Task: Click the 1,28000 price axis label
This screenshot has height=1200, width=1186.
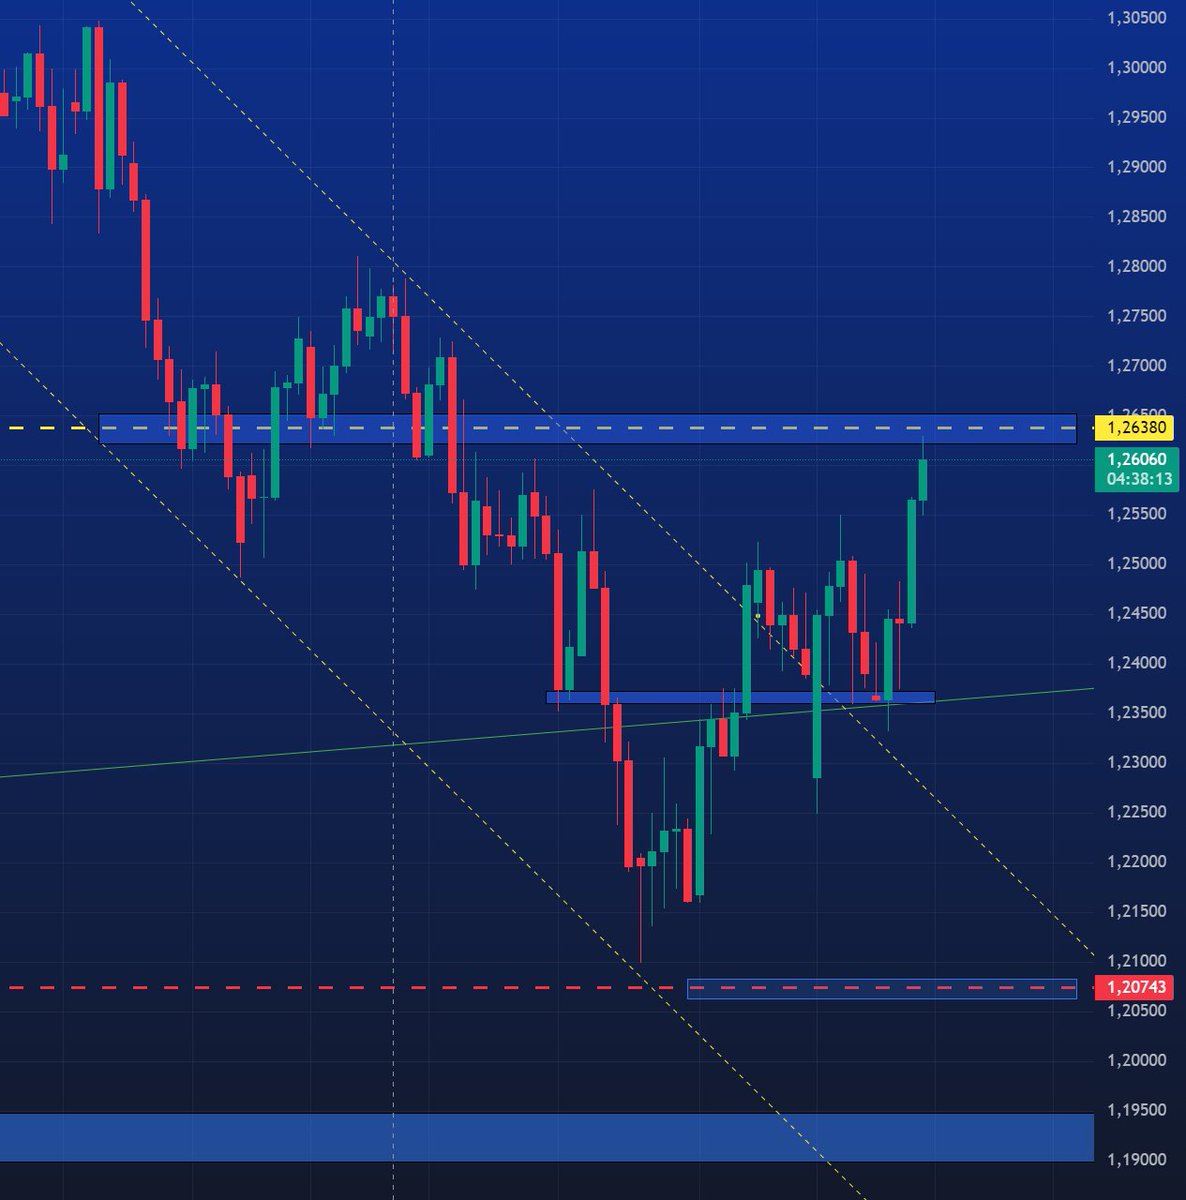Action: 1136,266
